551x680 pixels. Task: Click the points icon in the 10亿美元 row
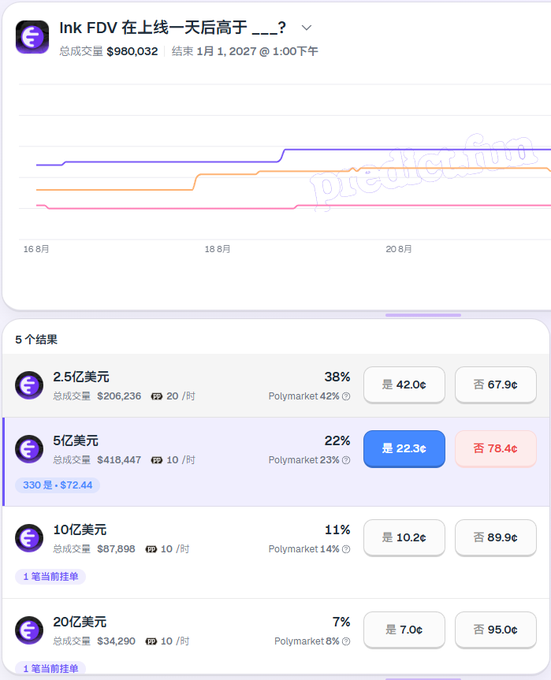click(x=151, y=549)
